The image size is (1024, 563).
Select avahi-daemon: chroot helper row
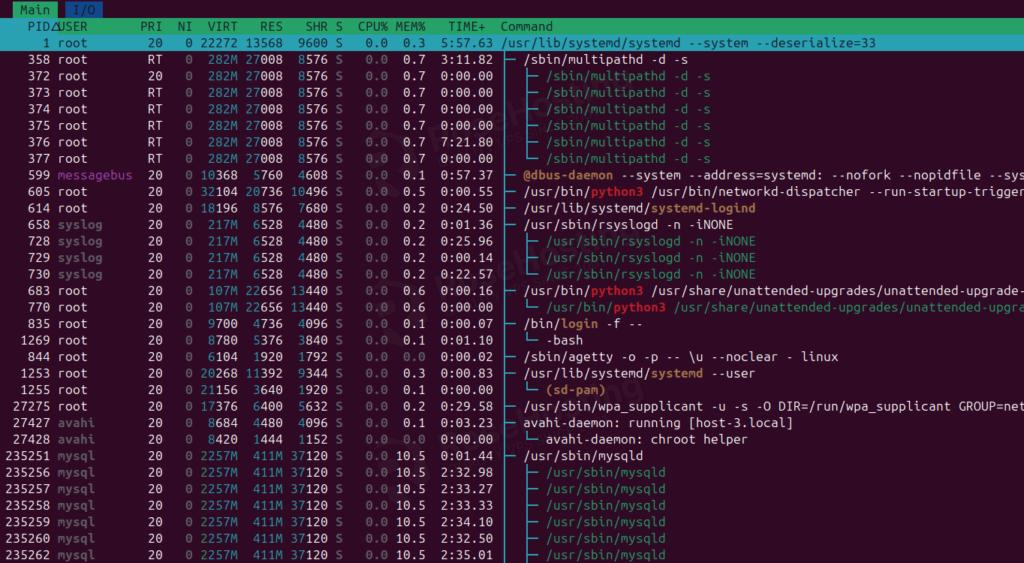point(512,440)
